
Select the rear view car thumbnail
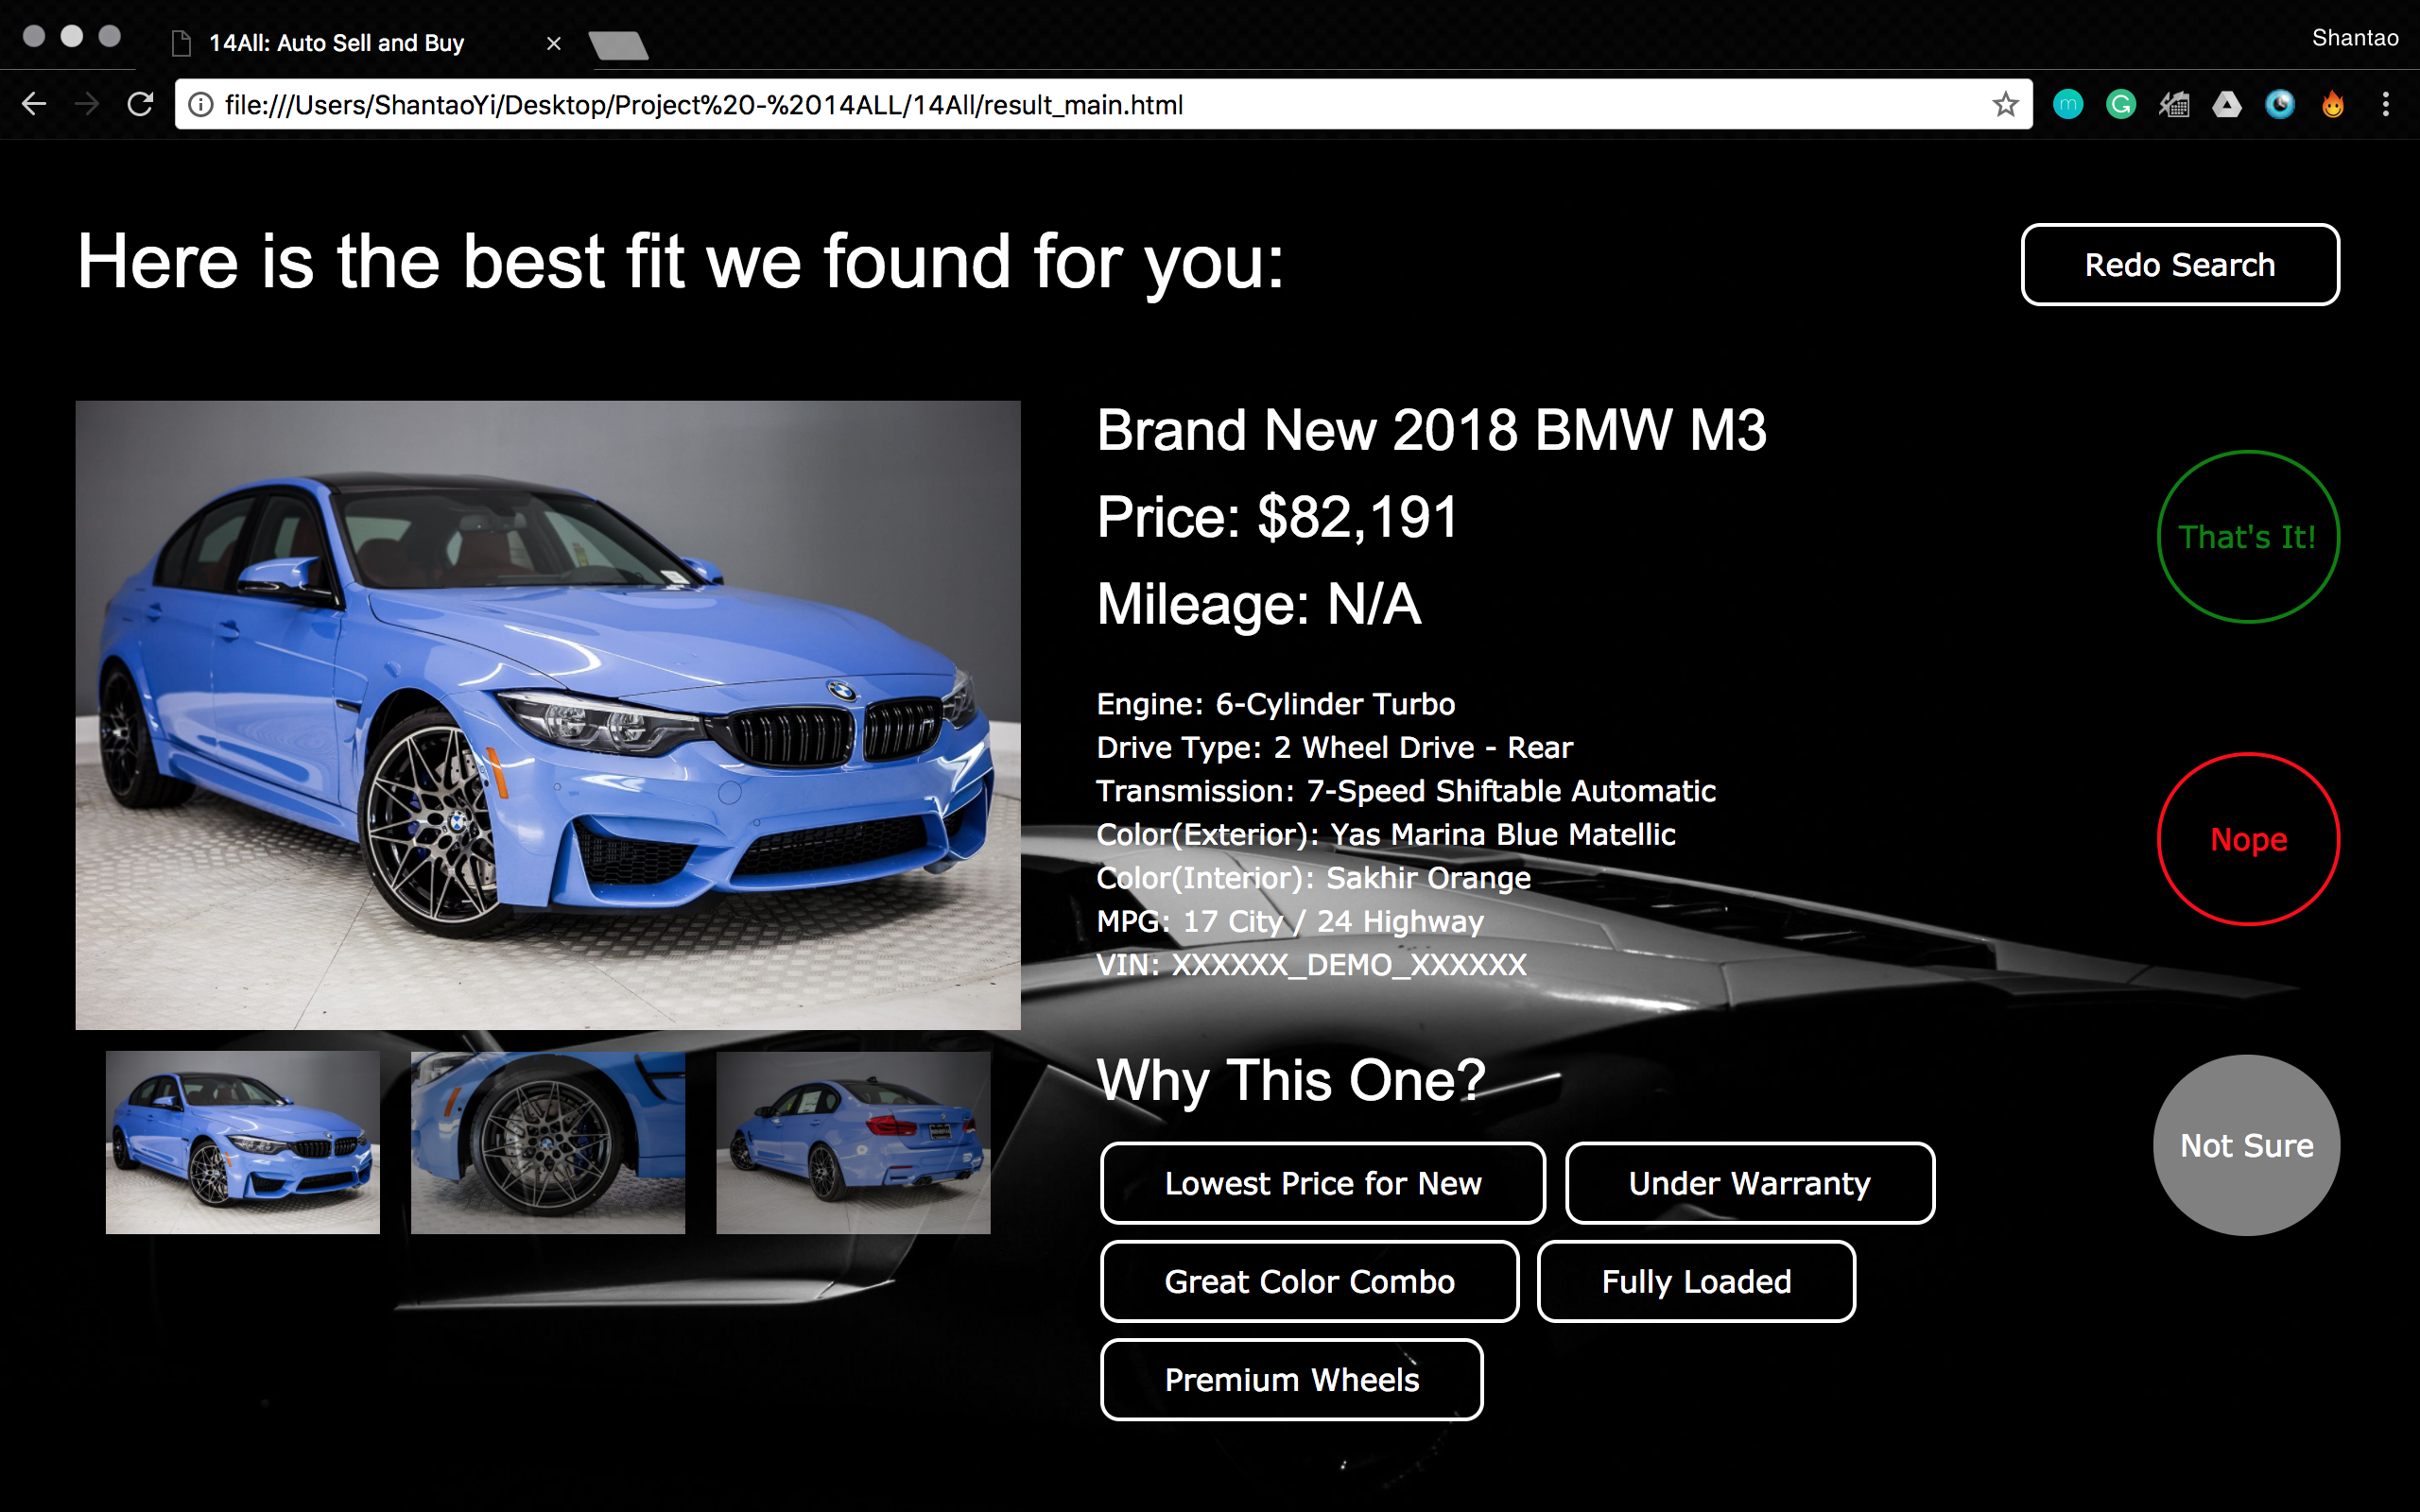tap(853, 1142)
